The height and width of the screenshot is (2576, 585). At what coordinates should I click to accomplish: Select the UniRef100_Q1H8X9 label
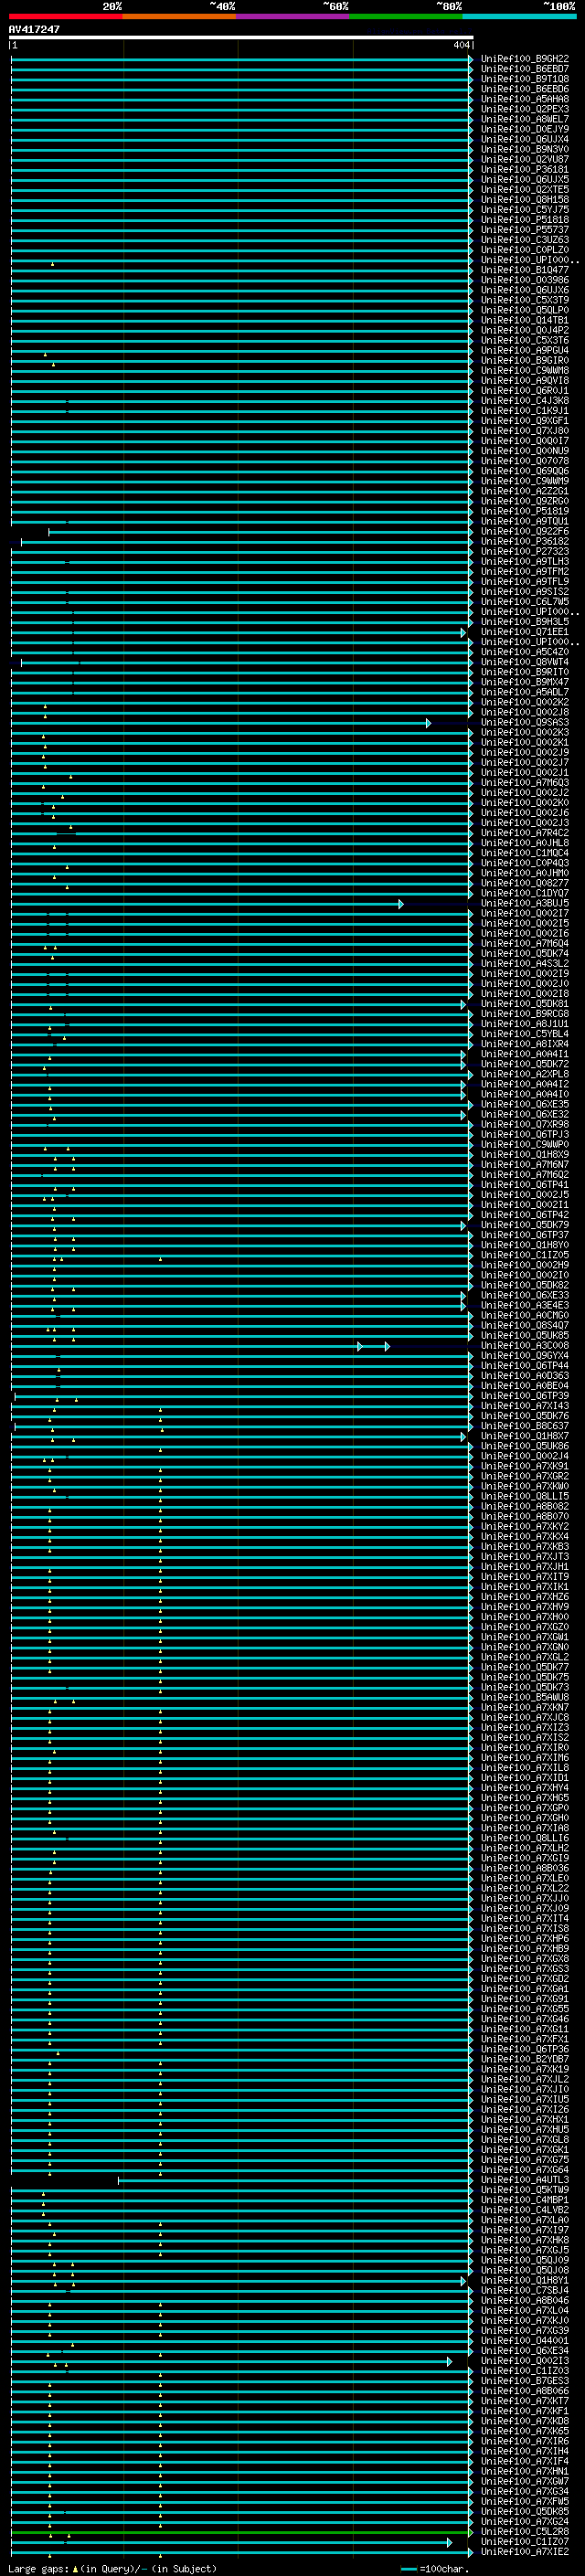525,1155
